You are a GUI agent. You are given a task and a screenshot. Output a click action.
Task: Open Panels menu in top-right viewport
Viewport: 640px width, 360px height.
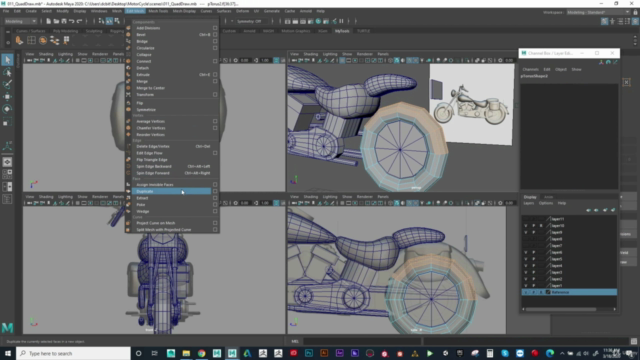pos(383,54)
